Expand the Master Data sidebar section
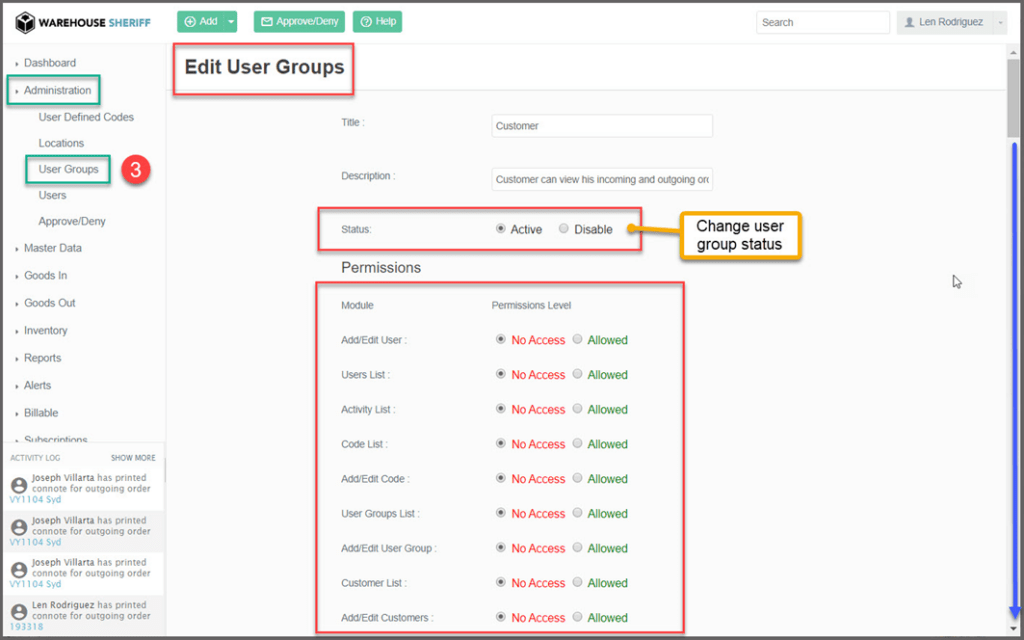Screen dimensions: 1024x640 click(52, 248)
